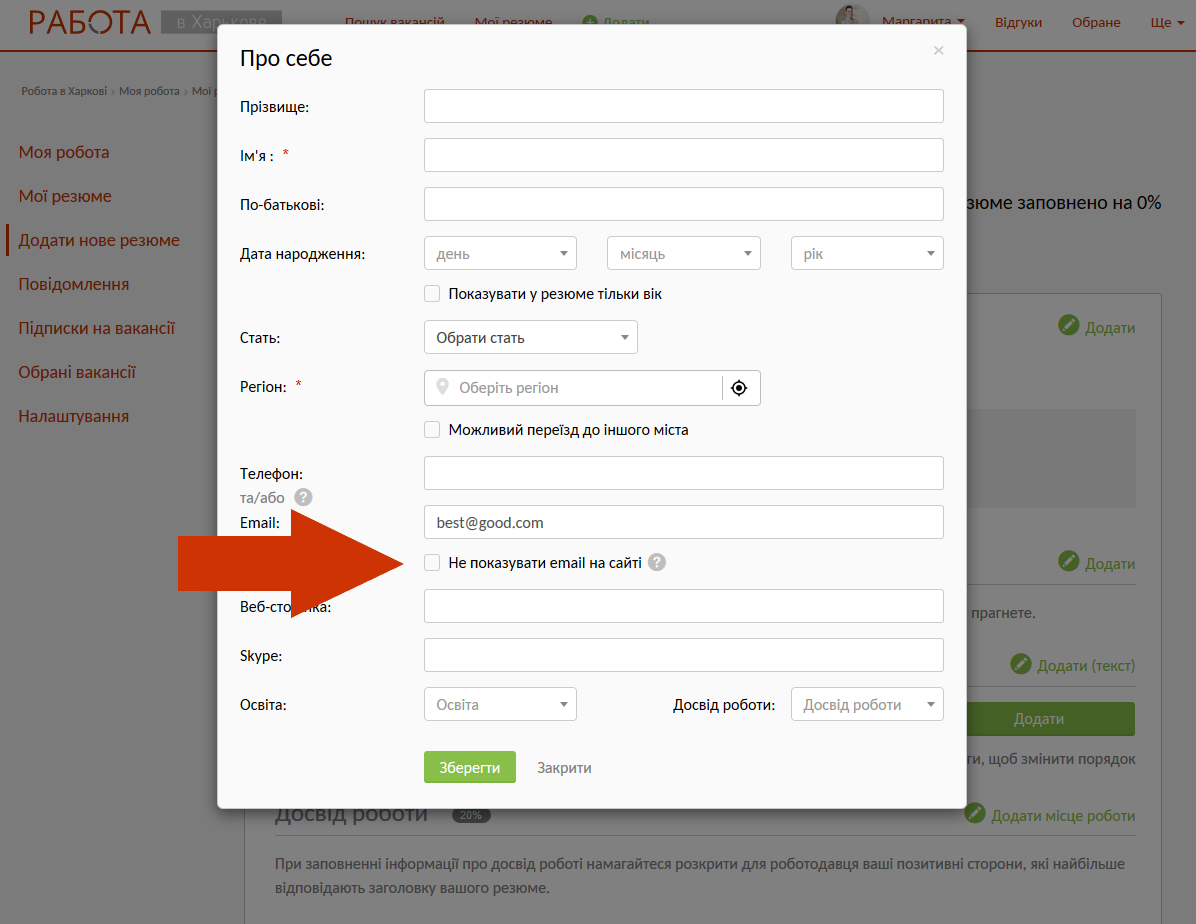Screen dimensions: 1196x924
Task: Open the день birth day dropdown
Action: click(x=500, y=254)
